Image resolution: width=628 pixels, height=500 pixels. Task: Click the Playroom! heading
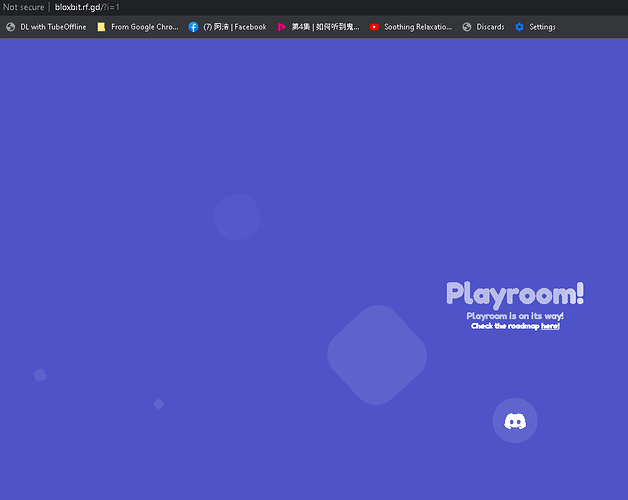(515, 294)
